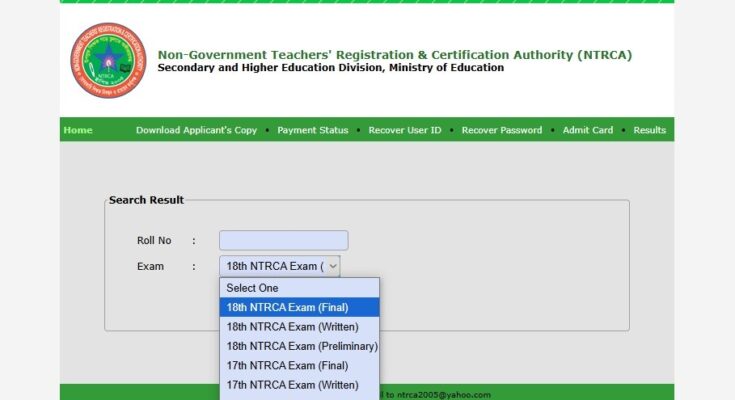Select 17th NTRCA Exam (Written) option

[300, 385]
